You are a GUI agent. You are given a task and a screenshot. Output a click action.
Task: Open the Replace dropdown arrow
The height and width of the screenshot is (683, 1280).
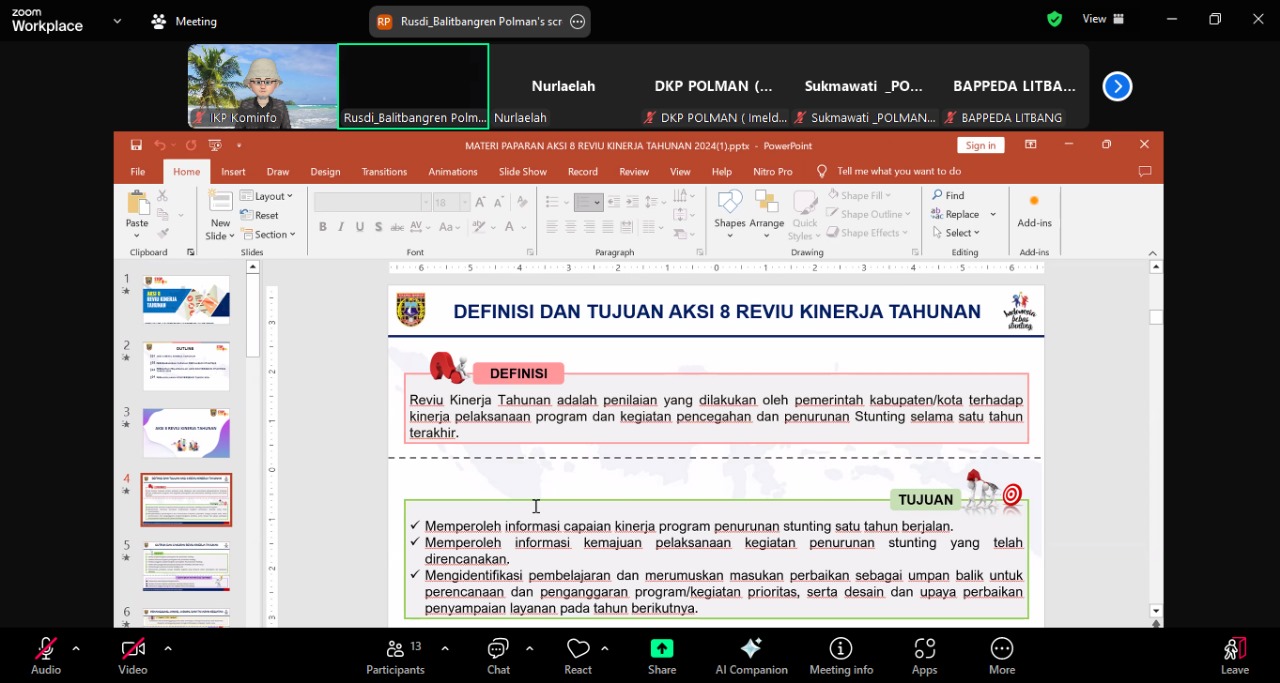[x=993, y=214]
